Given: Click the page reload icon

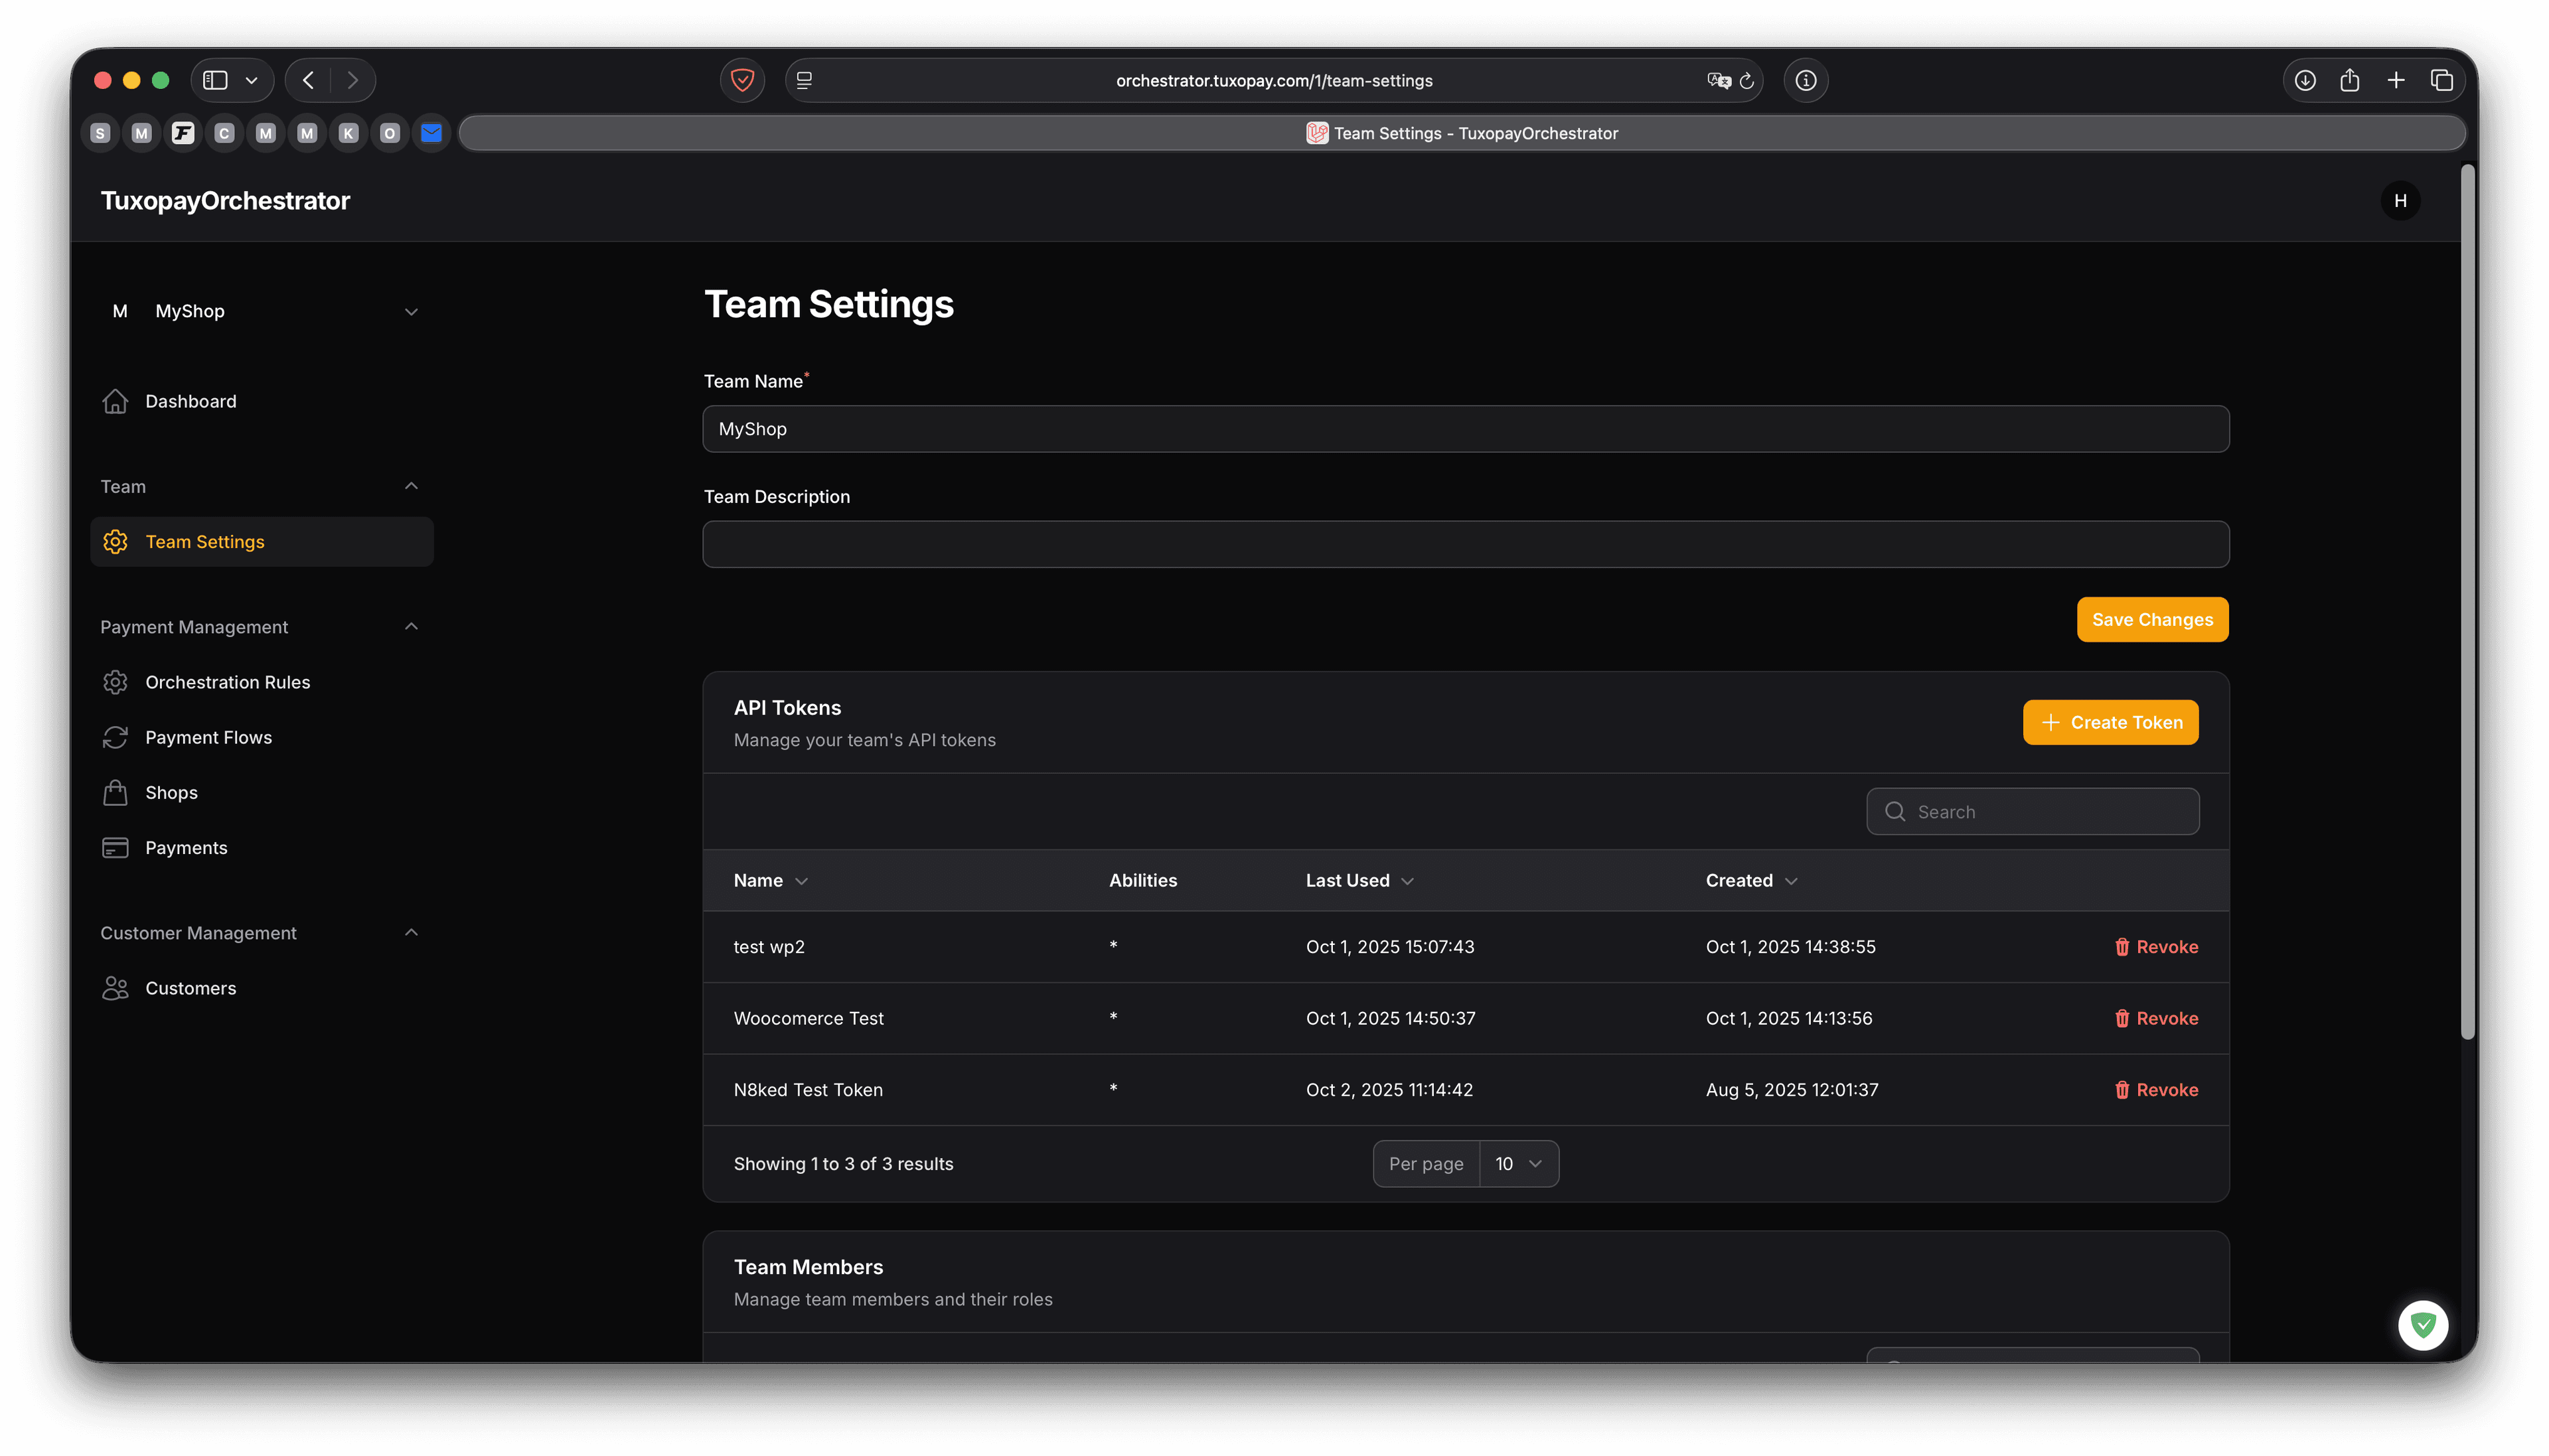Looking at the screenshot, I should click(1747, 81).
